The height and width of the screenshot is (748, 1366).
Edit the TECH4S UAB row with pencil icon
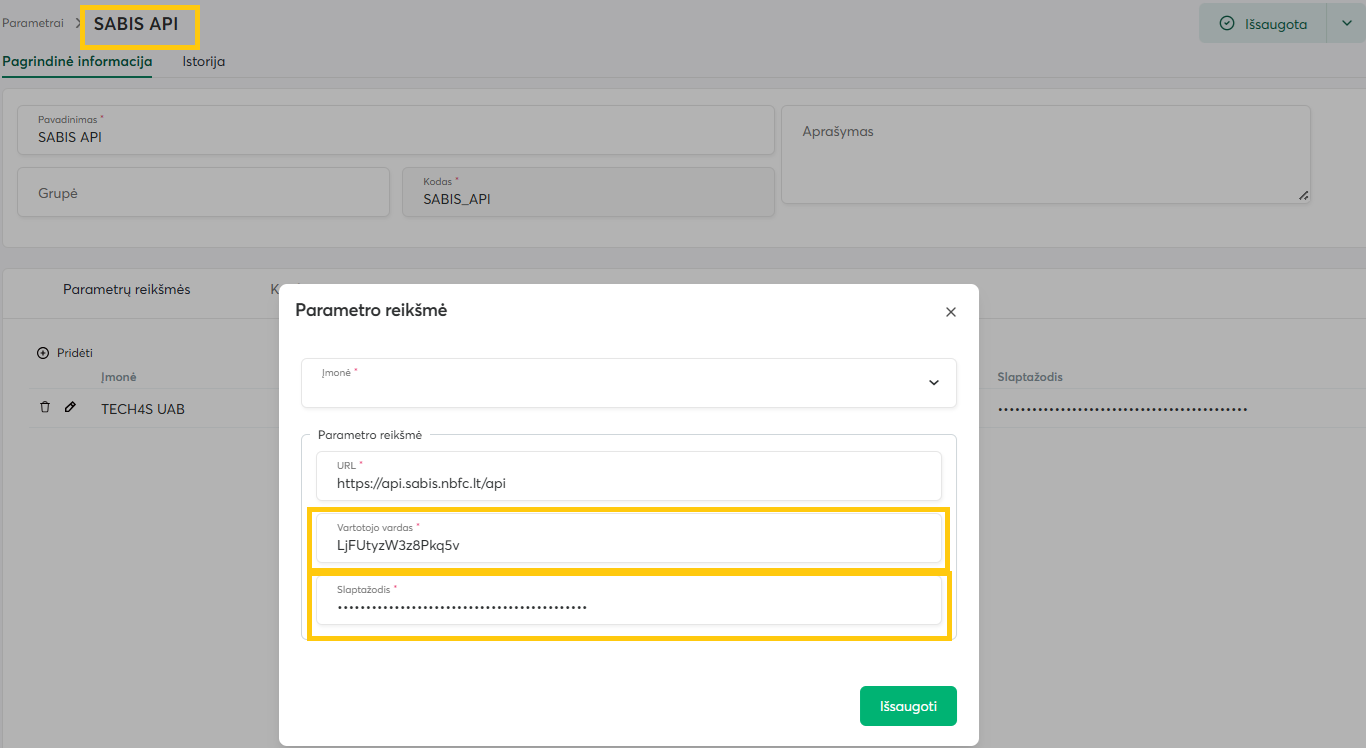click(70, 408)
